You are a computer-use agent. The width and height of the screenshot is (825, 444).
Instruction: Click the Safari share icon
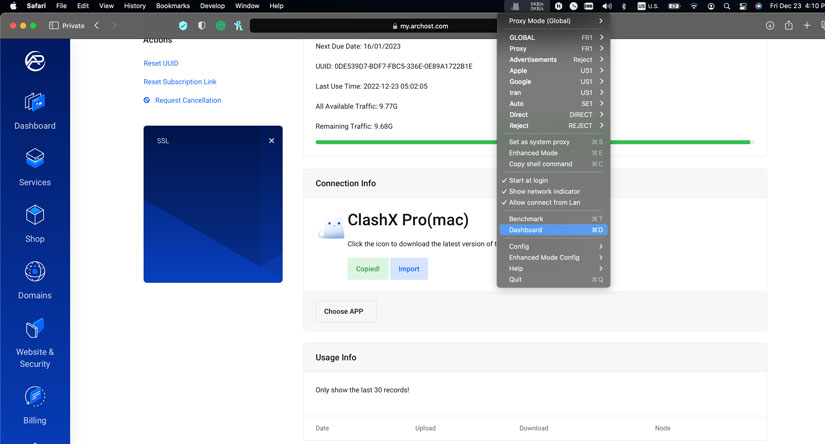click(x=788, y=25)
